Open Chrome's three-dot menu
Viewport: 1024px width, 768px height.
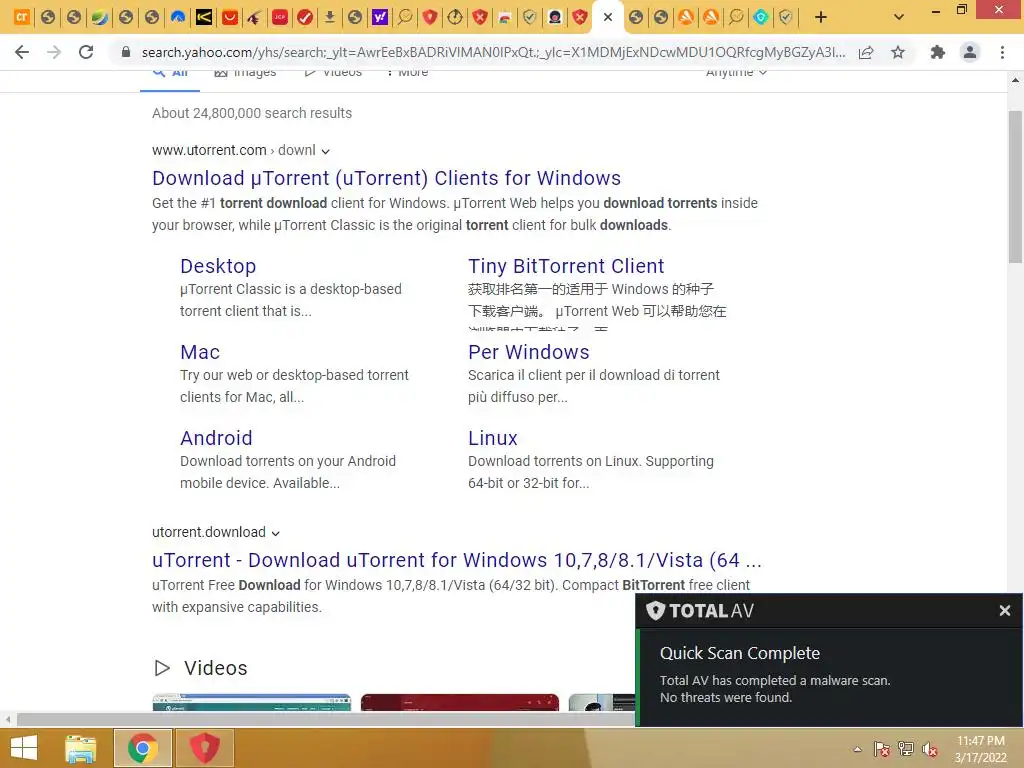pyautogui.click(x=1002, y=52)
